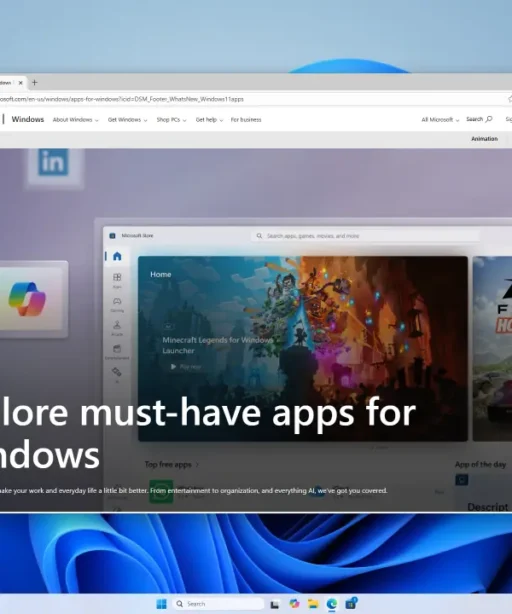Launch Copilot from the taskbar

(x=294, y=603)
